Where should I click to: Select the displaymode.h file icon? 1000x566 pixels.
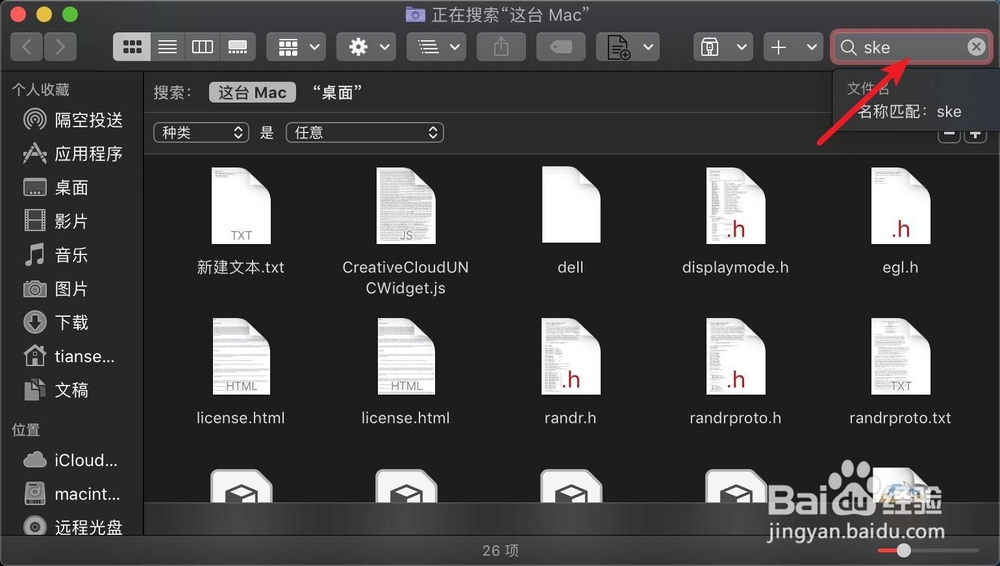click(x=735, y=205)
